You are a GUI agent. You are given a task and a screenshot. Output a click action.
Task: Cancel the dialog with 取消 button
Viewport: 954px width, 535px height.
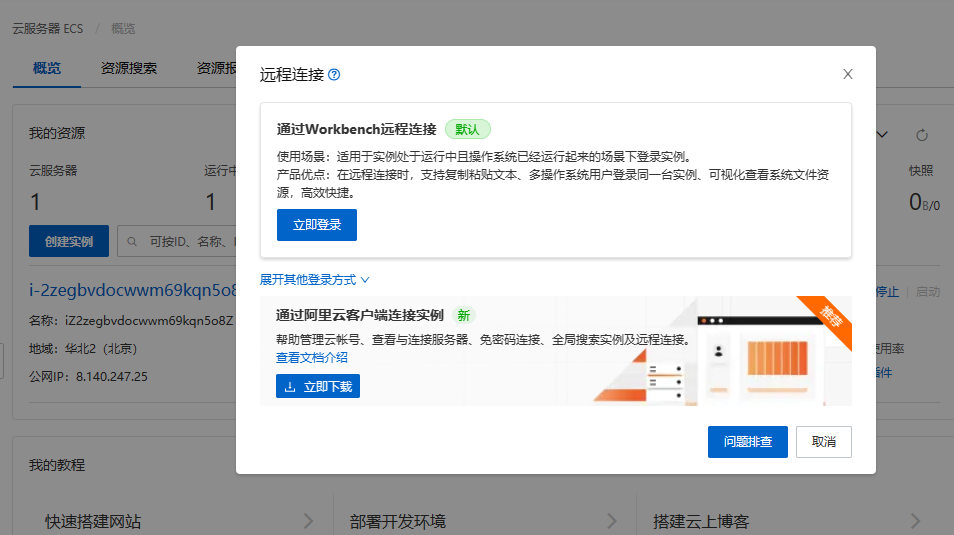click(x=823, y=442)
